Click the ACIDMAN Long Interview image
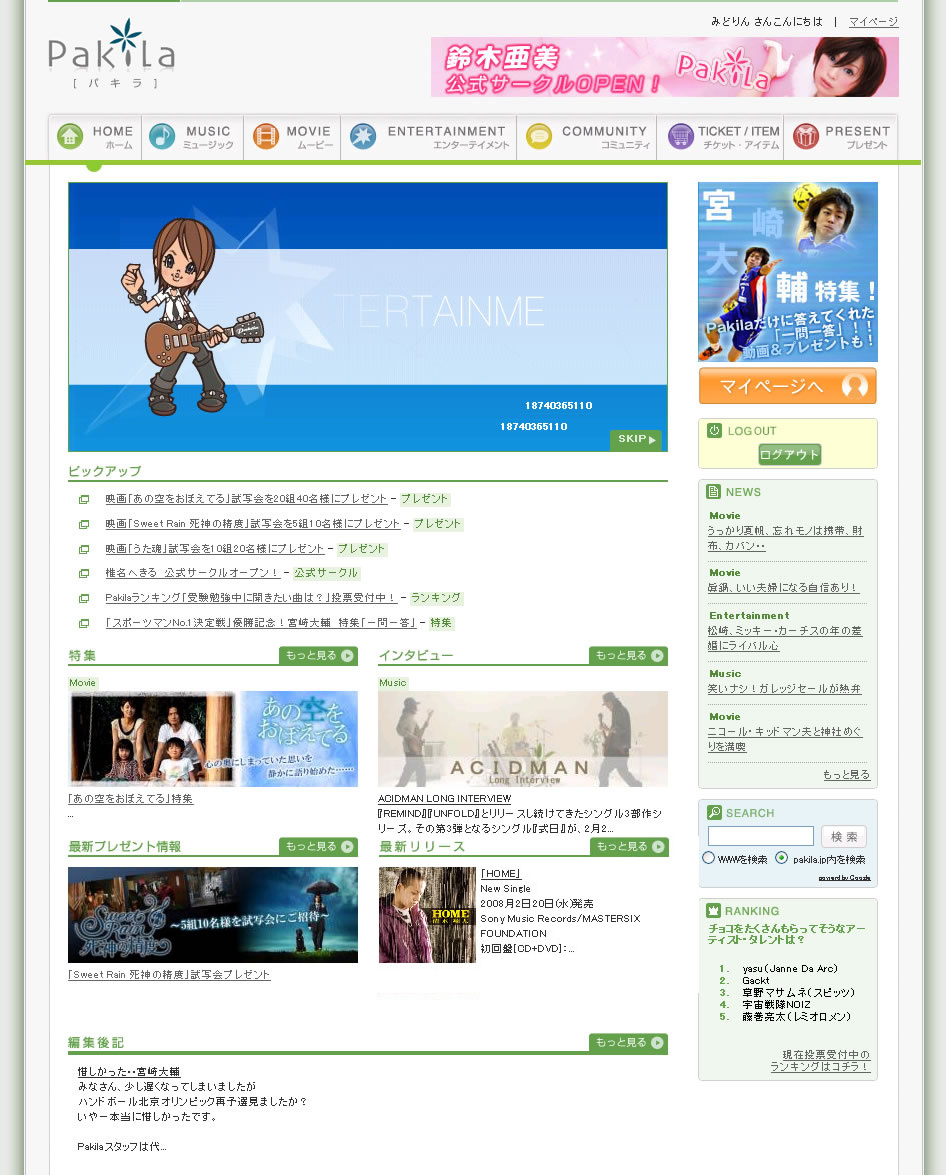 point(522,739)
